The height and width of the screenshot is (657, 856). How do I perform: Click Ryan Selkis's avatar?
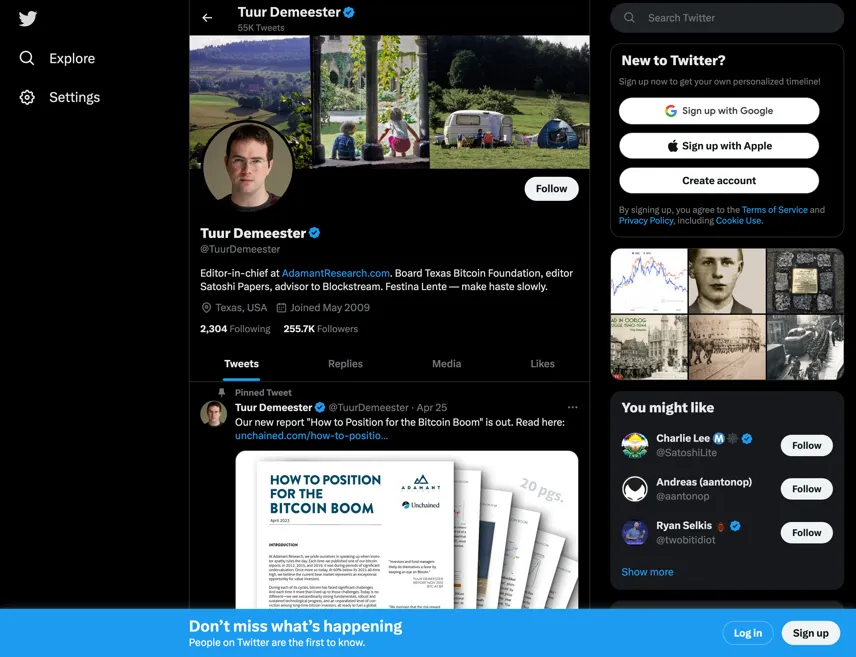(635, 532)
